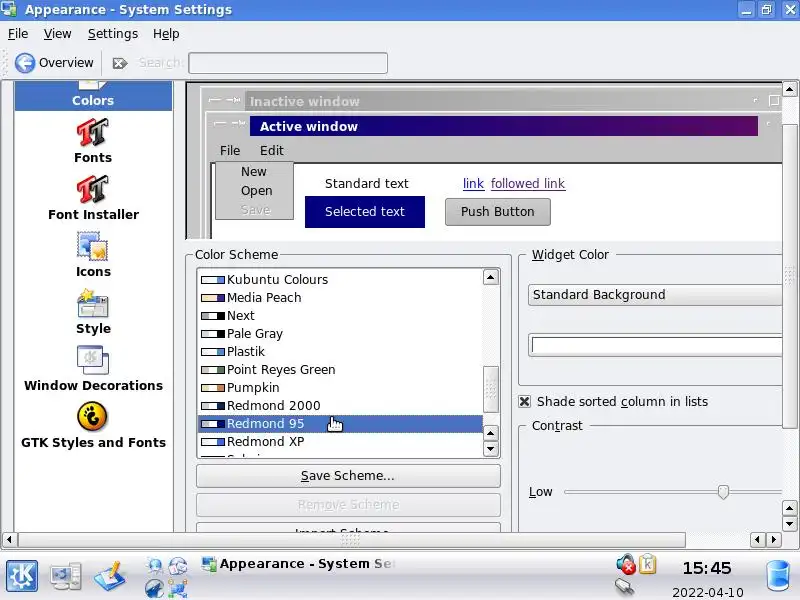Click File in the preview window
Screen dimensions: 800x600
click(x=230, y=151)
